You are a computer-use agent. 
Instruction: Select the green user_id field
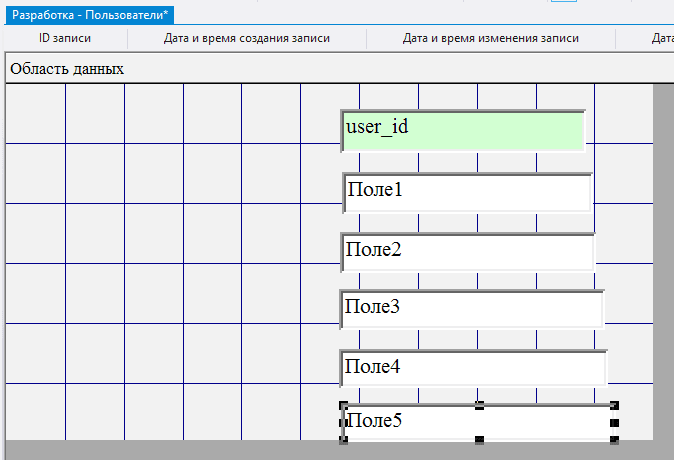pyautogui.click(x=463, y=131)
